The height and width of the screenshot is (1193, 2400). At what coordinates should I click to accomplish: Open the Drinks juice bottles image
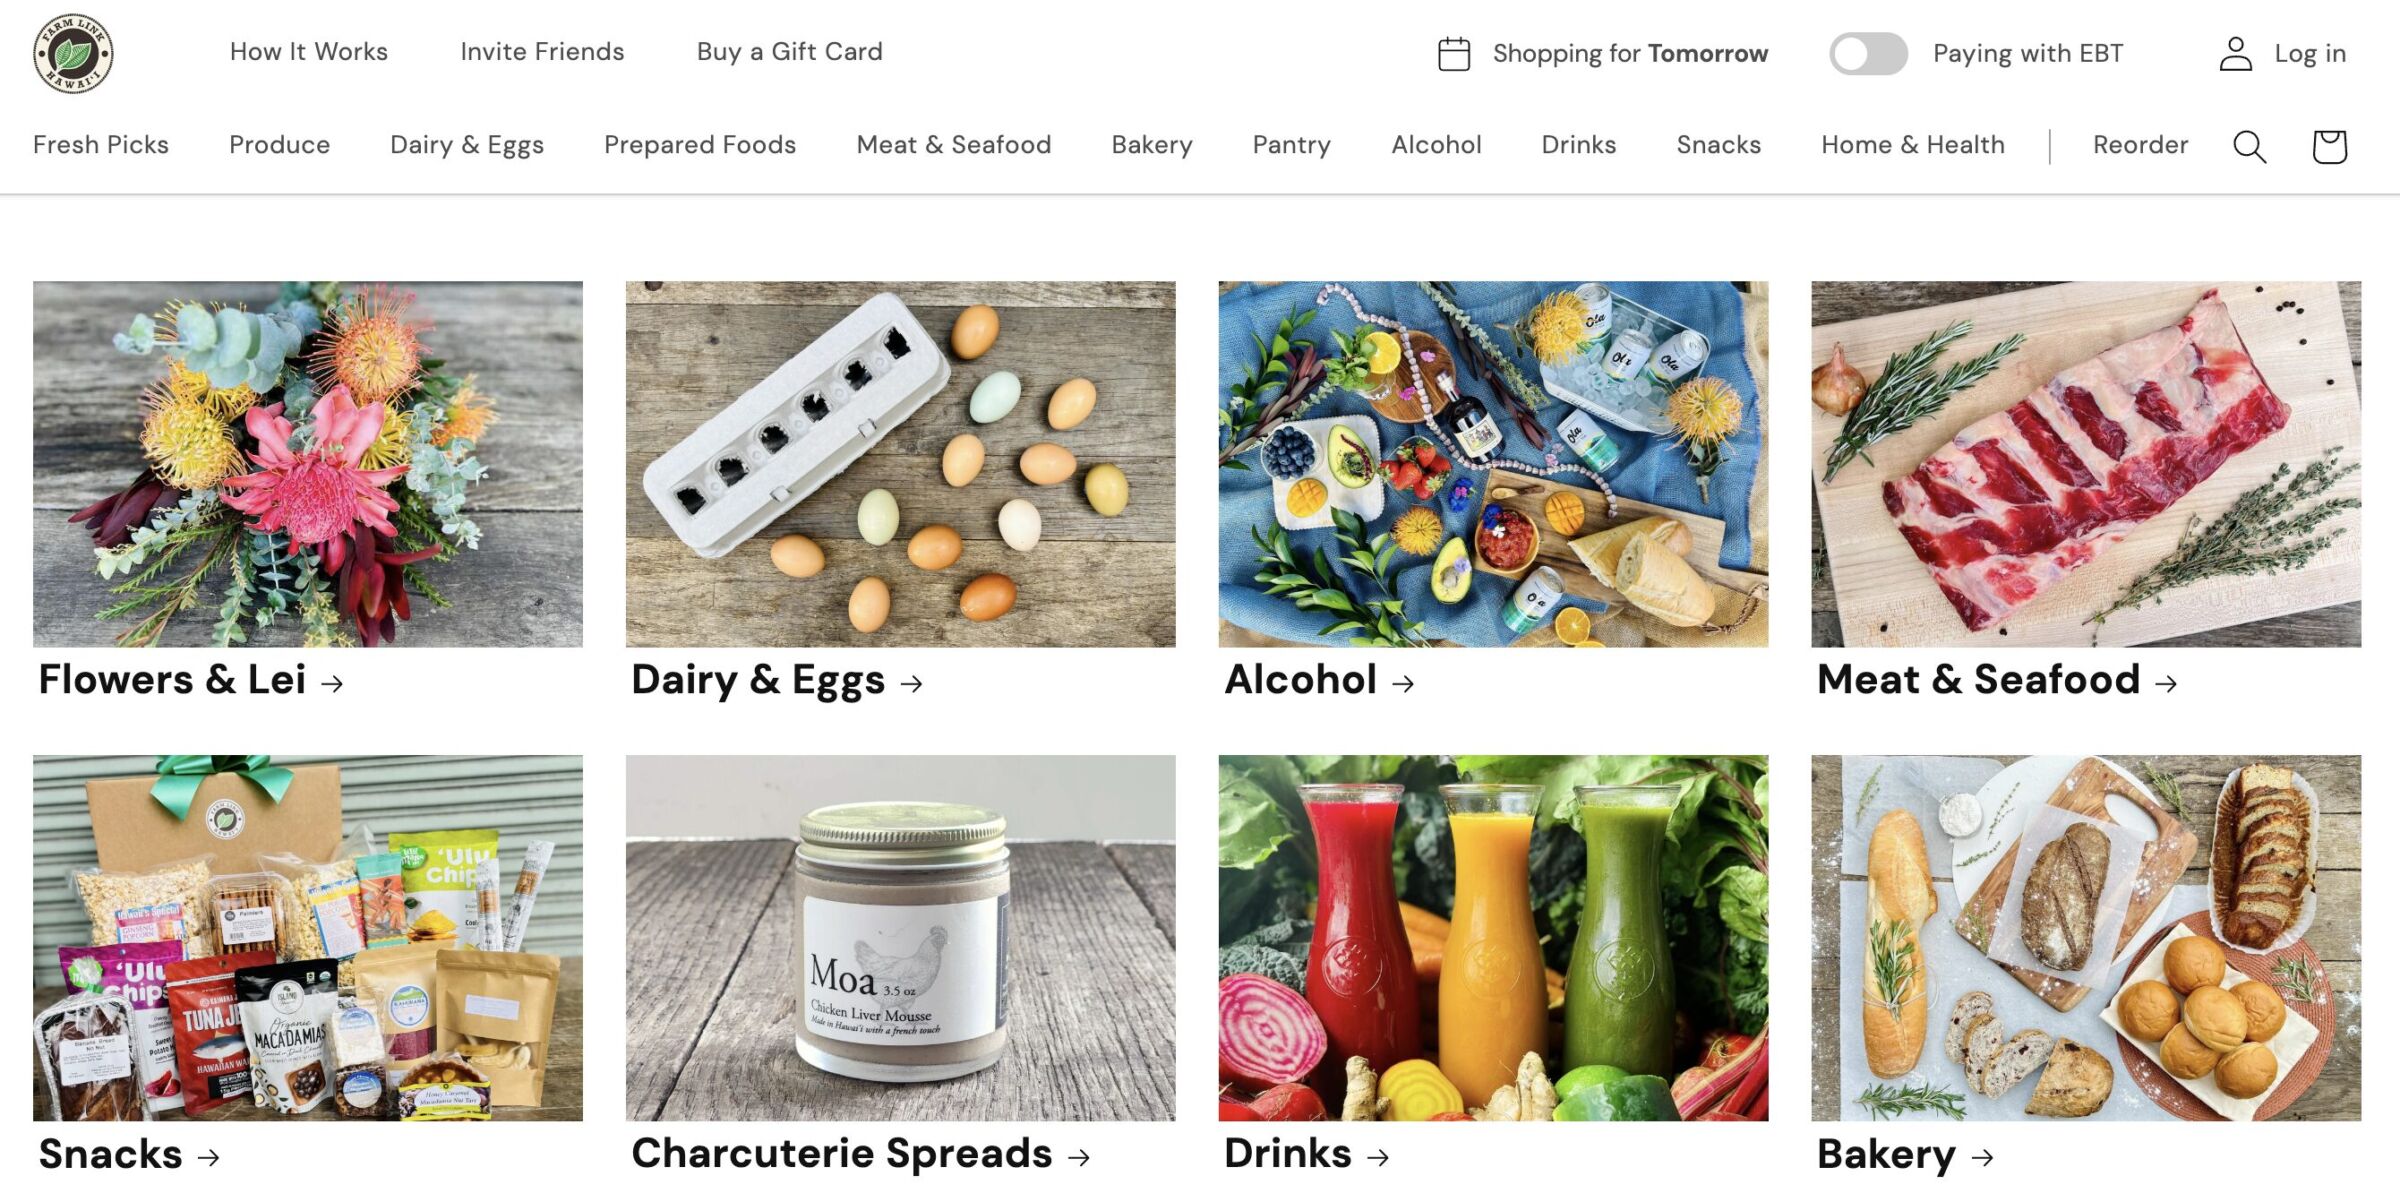1493,938
